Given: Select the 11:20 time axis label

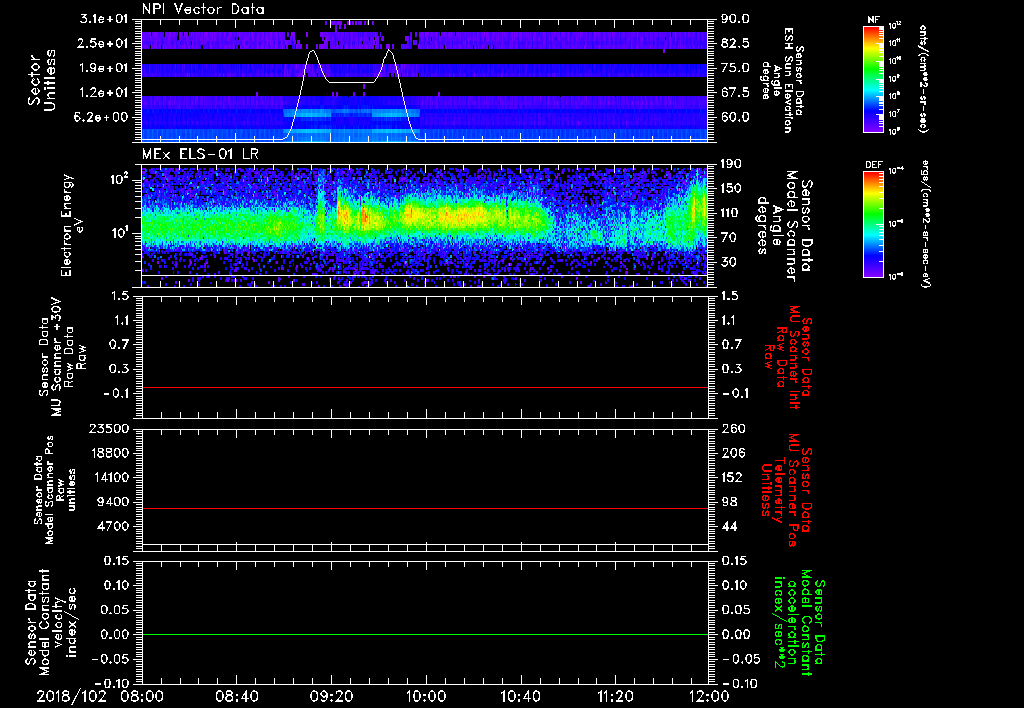Looking at the screenshot, I should point(615,694).
